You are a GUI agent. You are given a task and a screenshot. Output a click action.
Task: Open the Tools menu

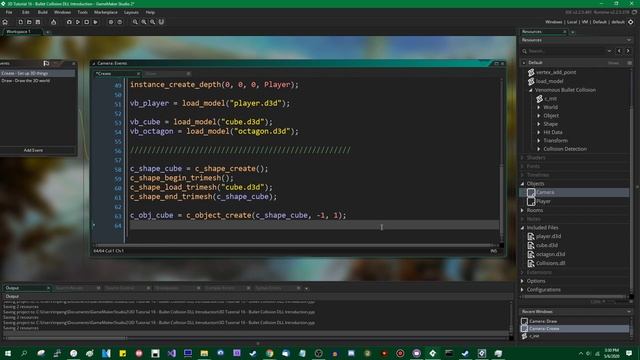point(82,12)
